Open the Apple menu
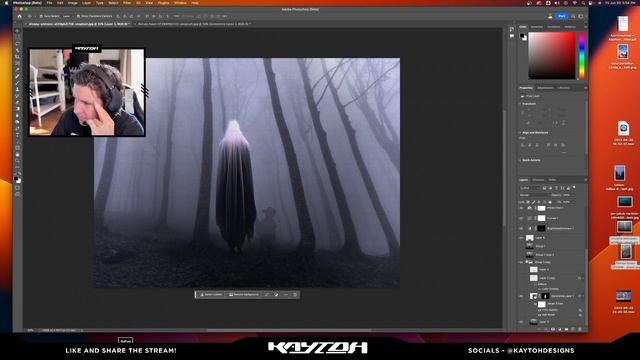Image resolution: width=640 pixels, height=360 pixels. click(x=6, y=3)
